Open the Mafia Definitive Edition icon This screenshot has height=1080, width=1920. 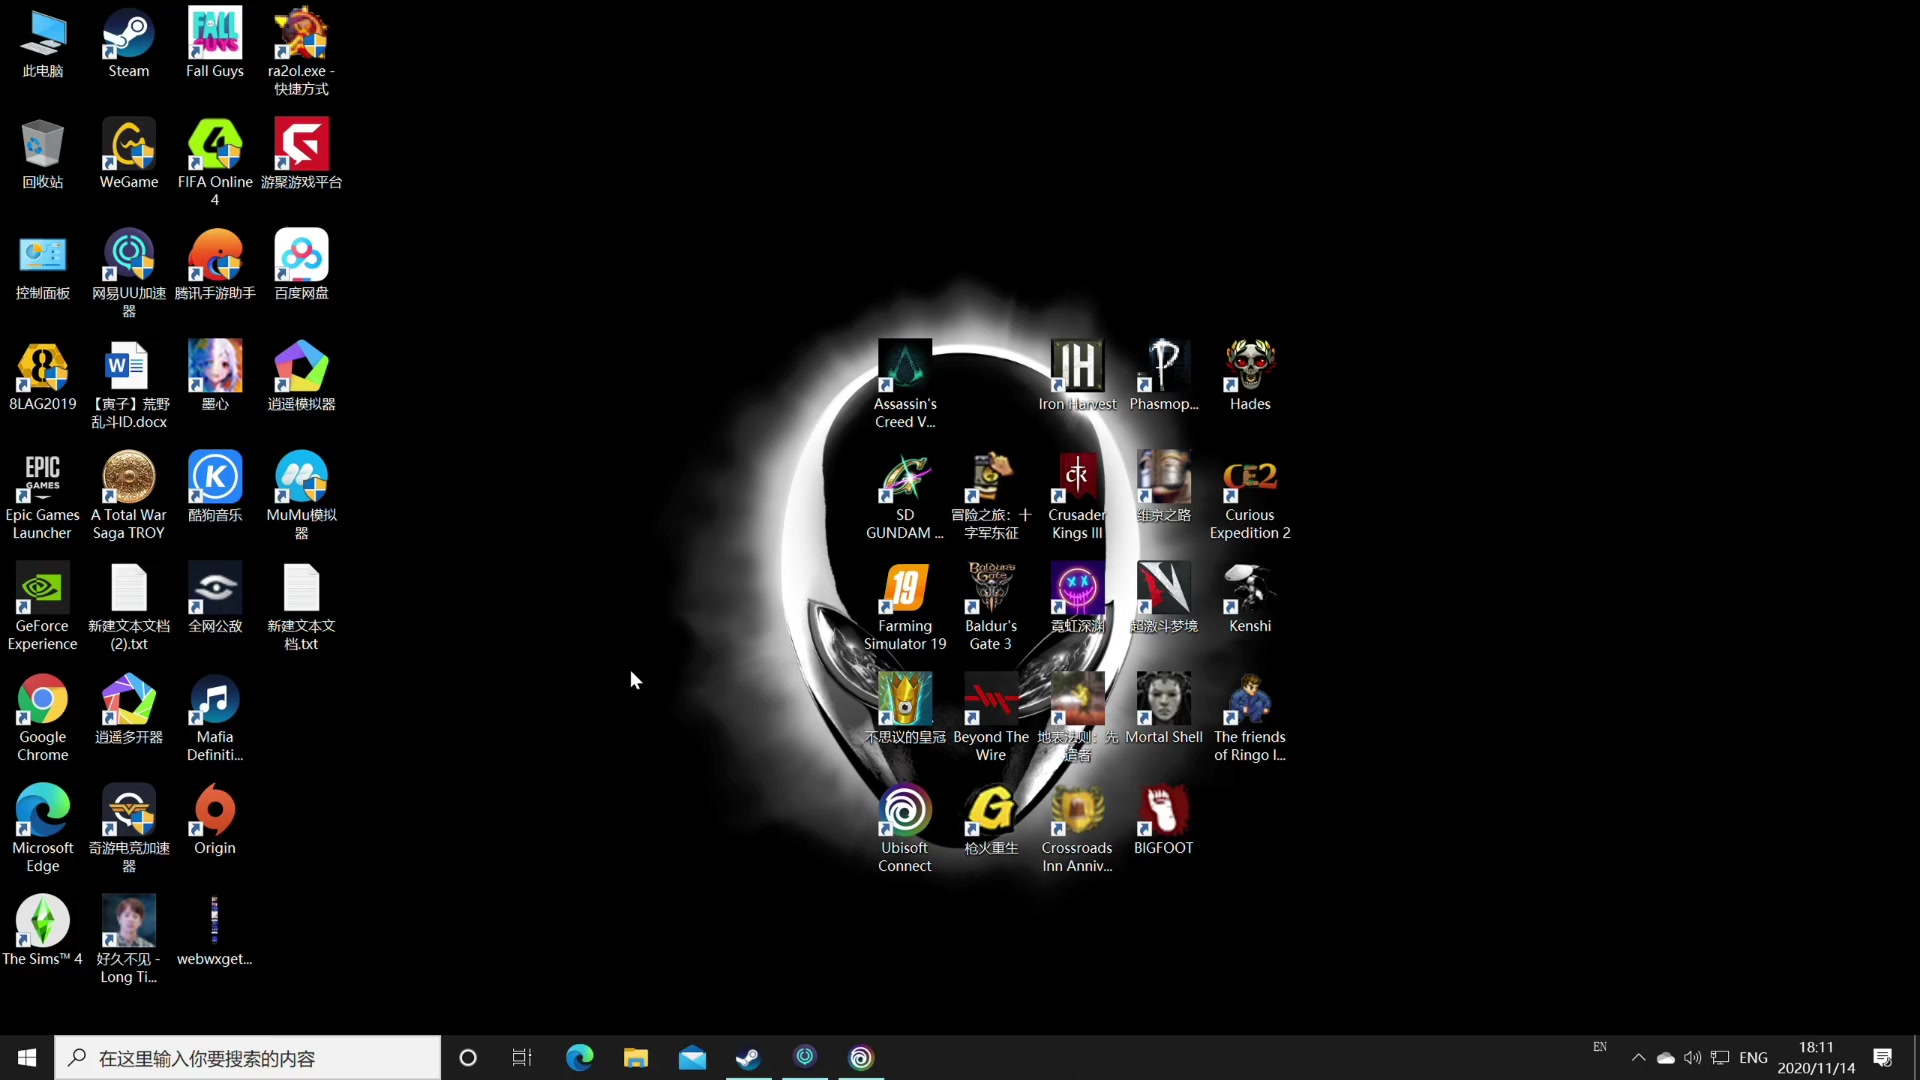tap(215, 717)
